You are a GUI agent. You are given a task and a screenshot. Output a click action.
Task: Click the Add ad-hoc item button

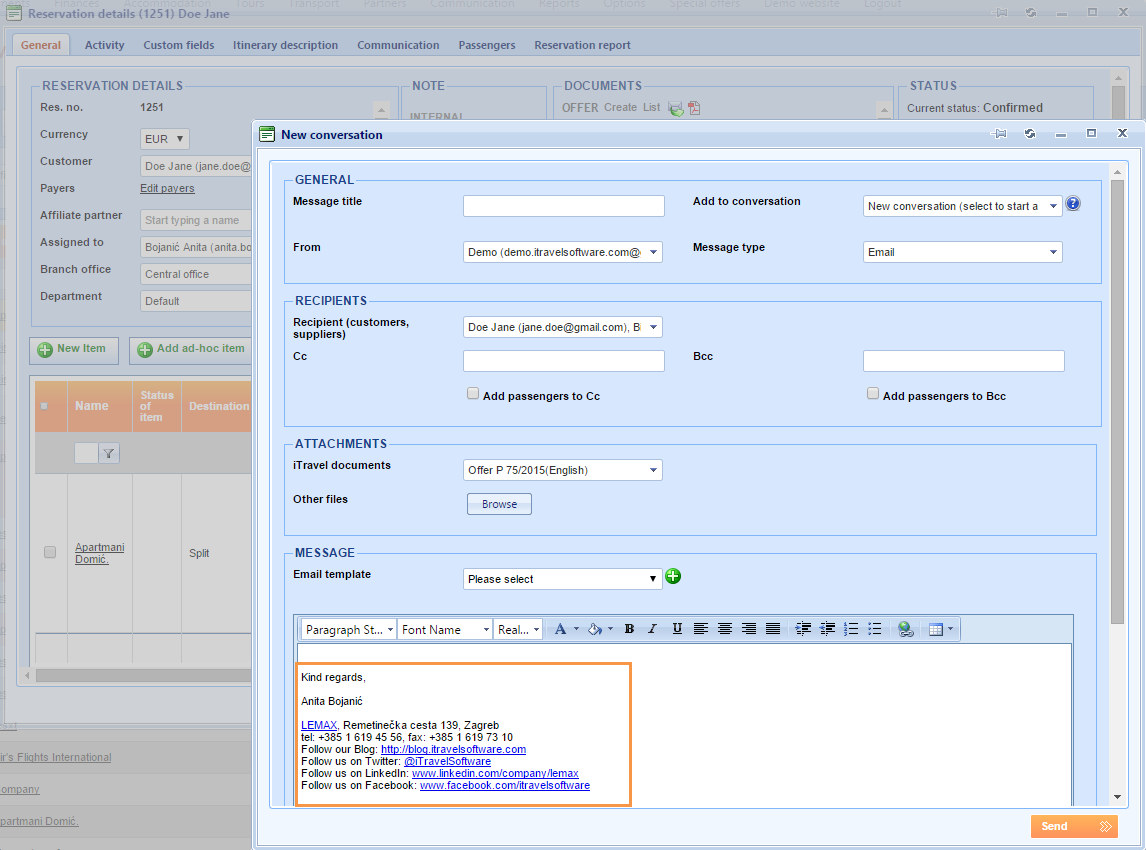(x=192, y=349)
